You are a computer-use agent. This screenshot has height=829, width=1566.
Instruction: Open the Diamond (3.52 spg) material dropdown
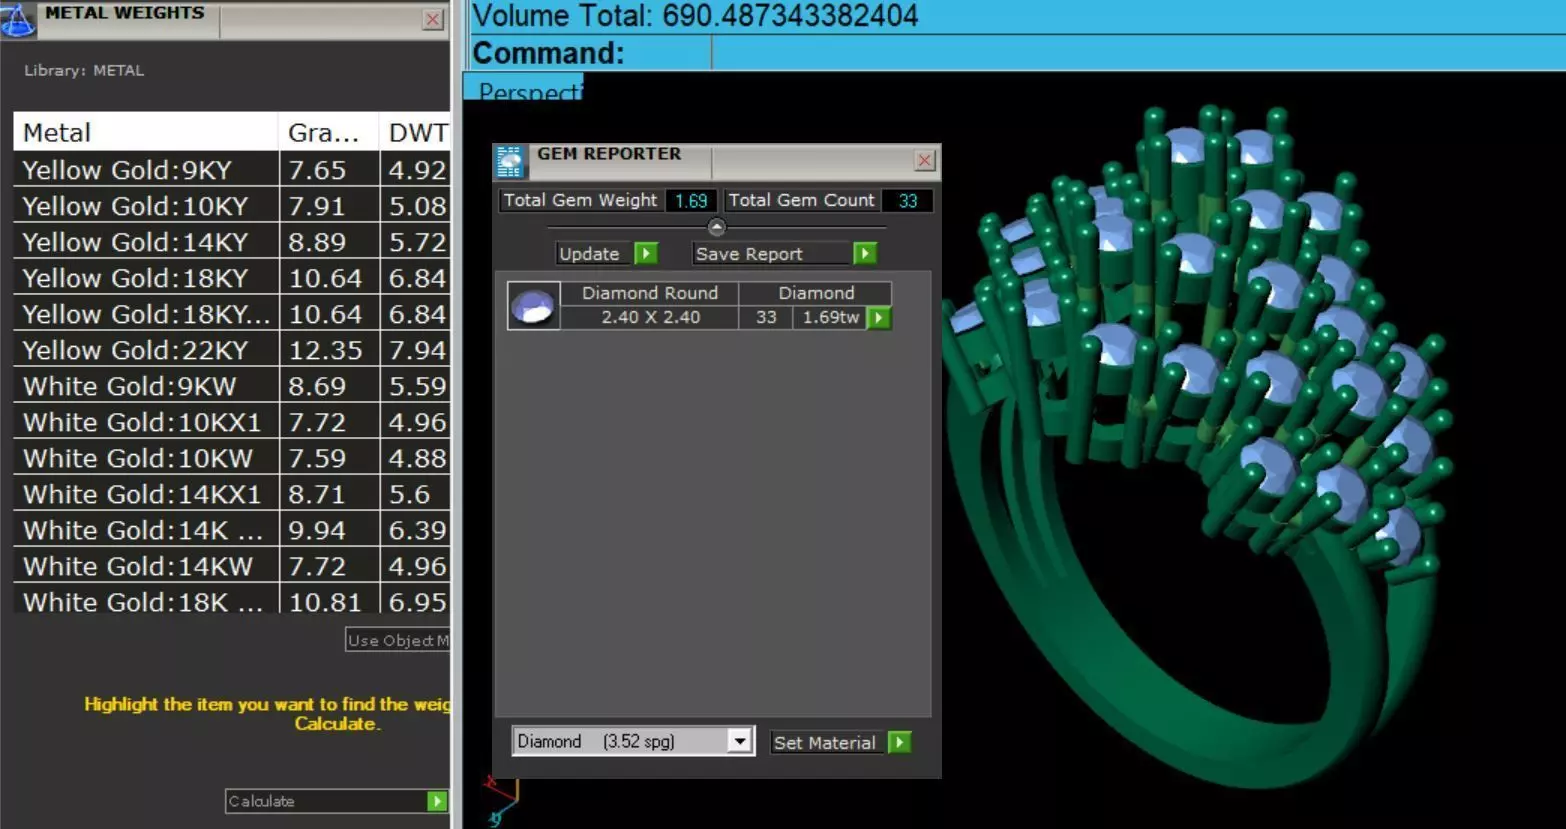(x=739, y=741)
